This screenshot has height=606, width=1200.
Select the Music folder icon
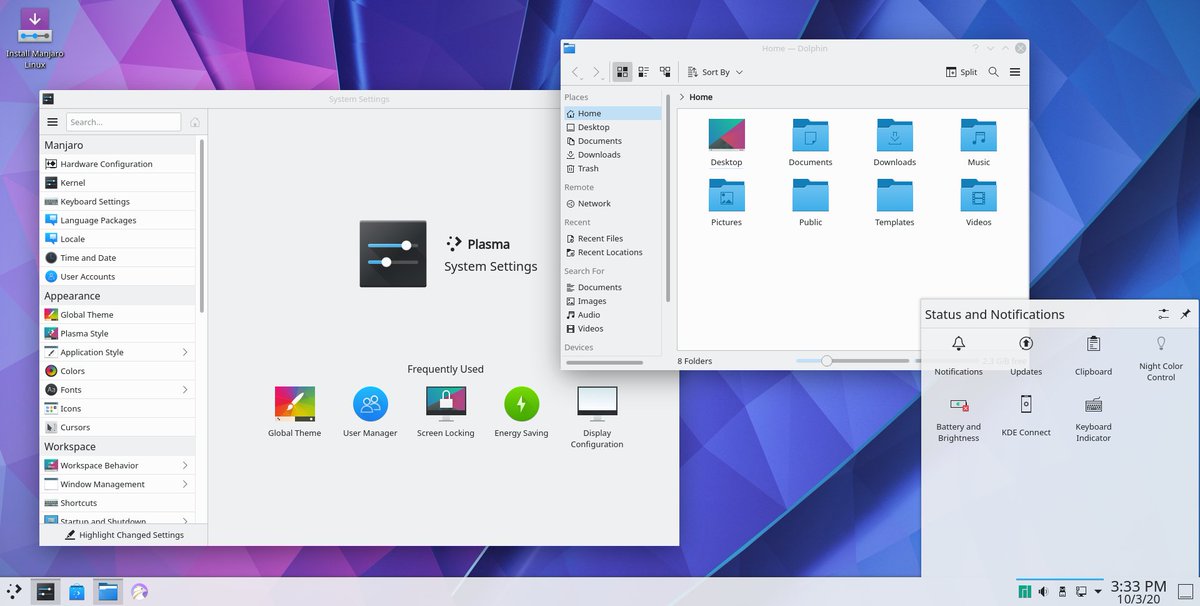(979, 136)
